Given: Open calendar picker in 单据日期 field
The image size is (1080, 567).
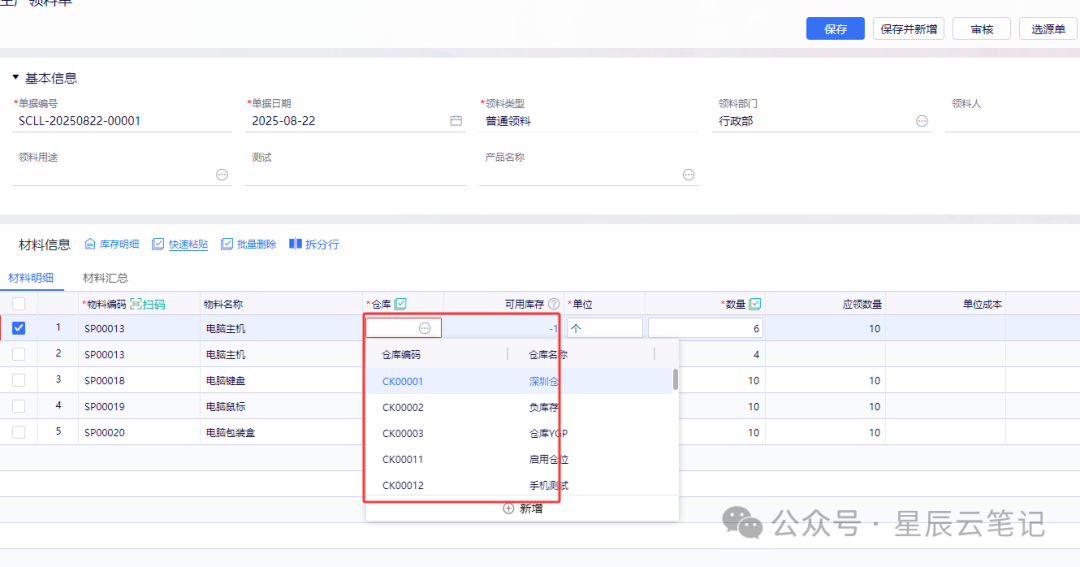Looking at the screenshot, I should (456, 121).
